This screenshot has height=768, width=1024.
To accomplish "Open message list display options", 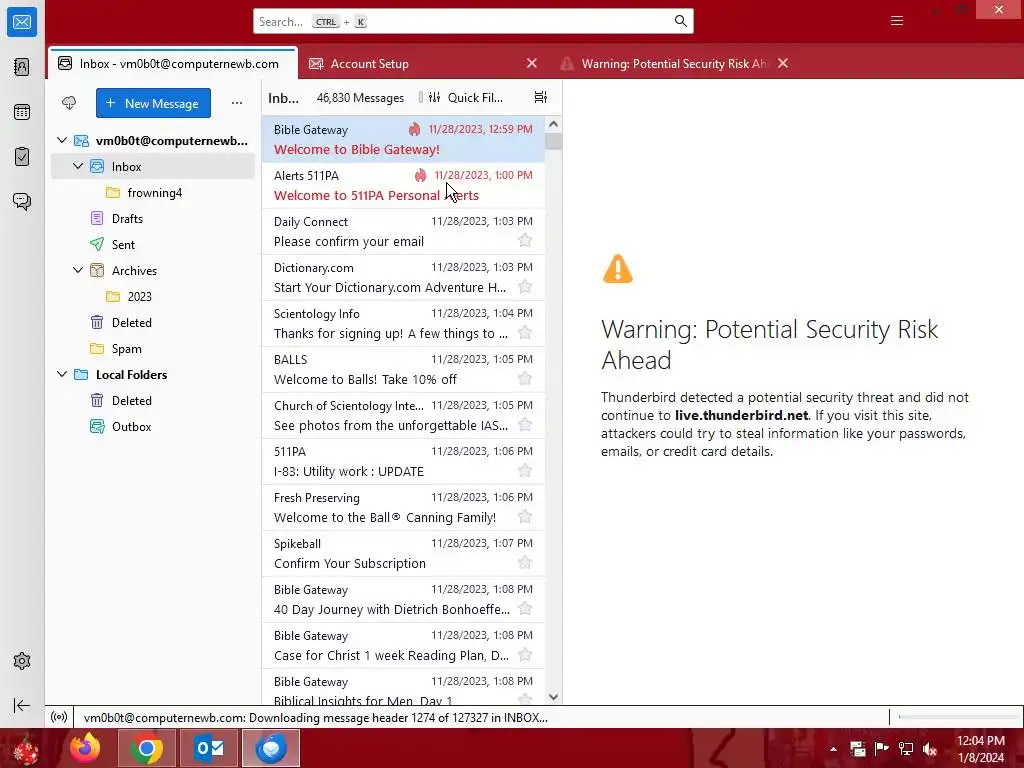I will [x=540, y=97].
